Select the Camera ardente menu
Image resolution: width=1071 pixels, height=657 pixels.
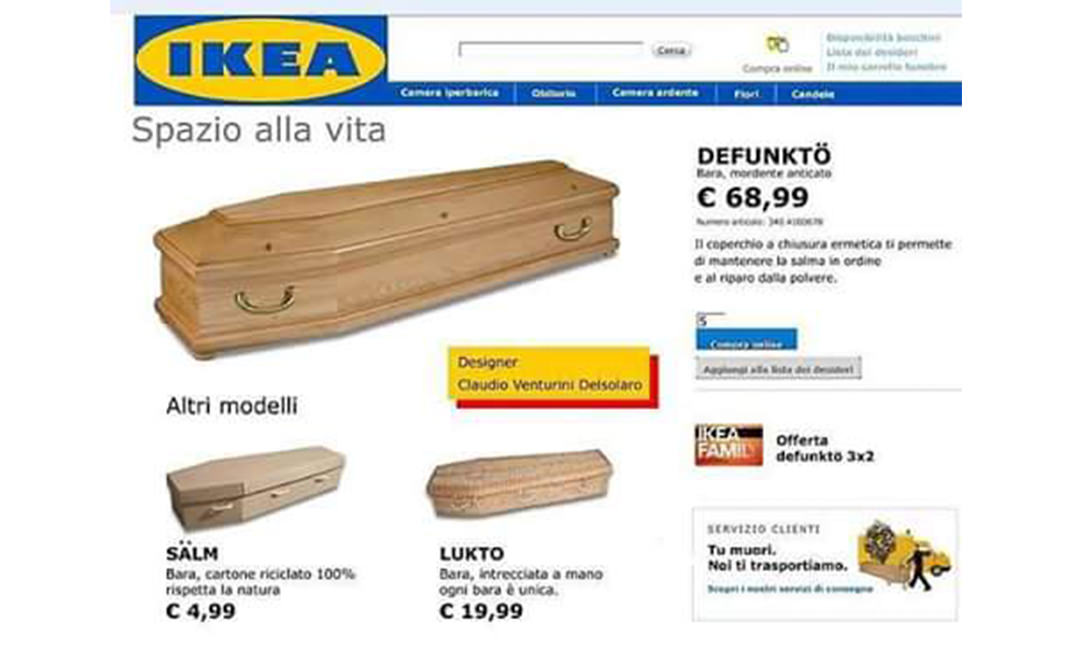(655, 93)
